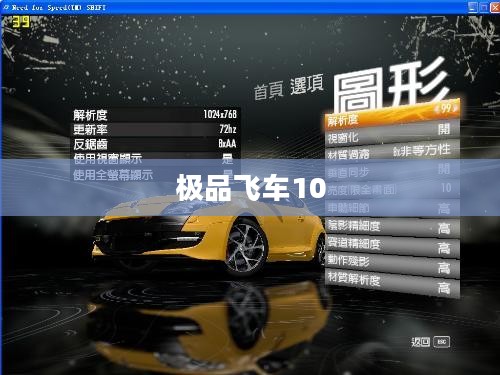Viewport: 500px width, 375px height.
Task: Change the 動作殘影 motion blur setting
Action: click(x=393, y=264)
